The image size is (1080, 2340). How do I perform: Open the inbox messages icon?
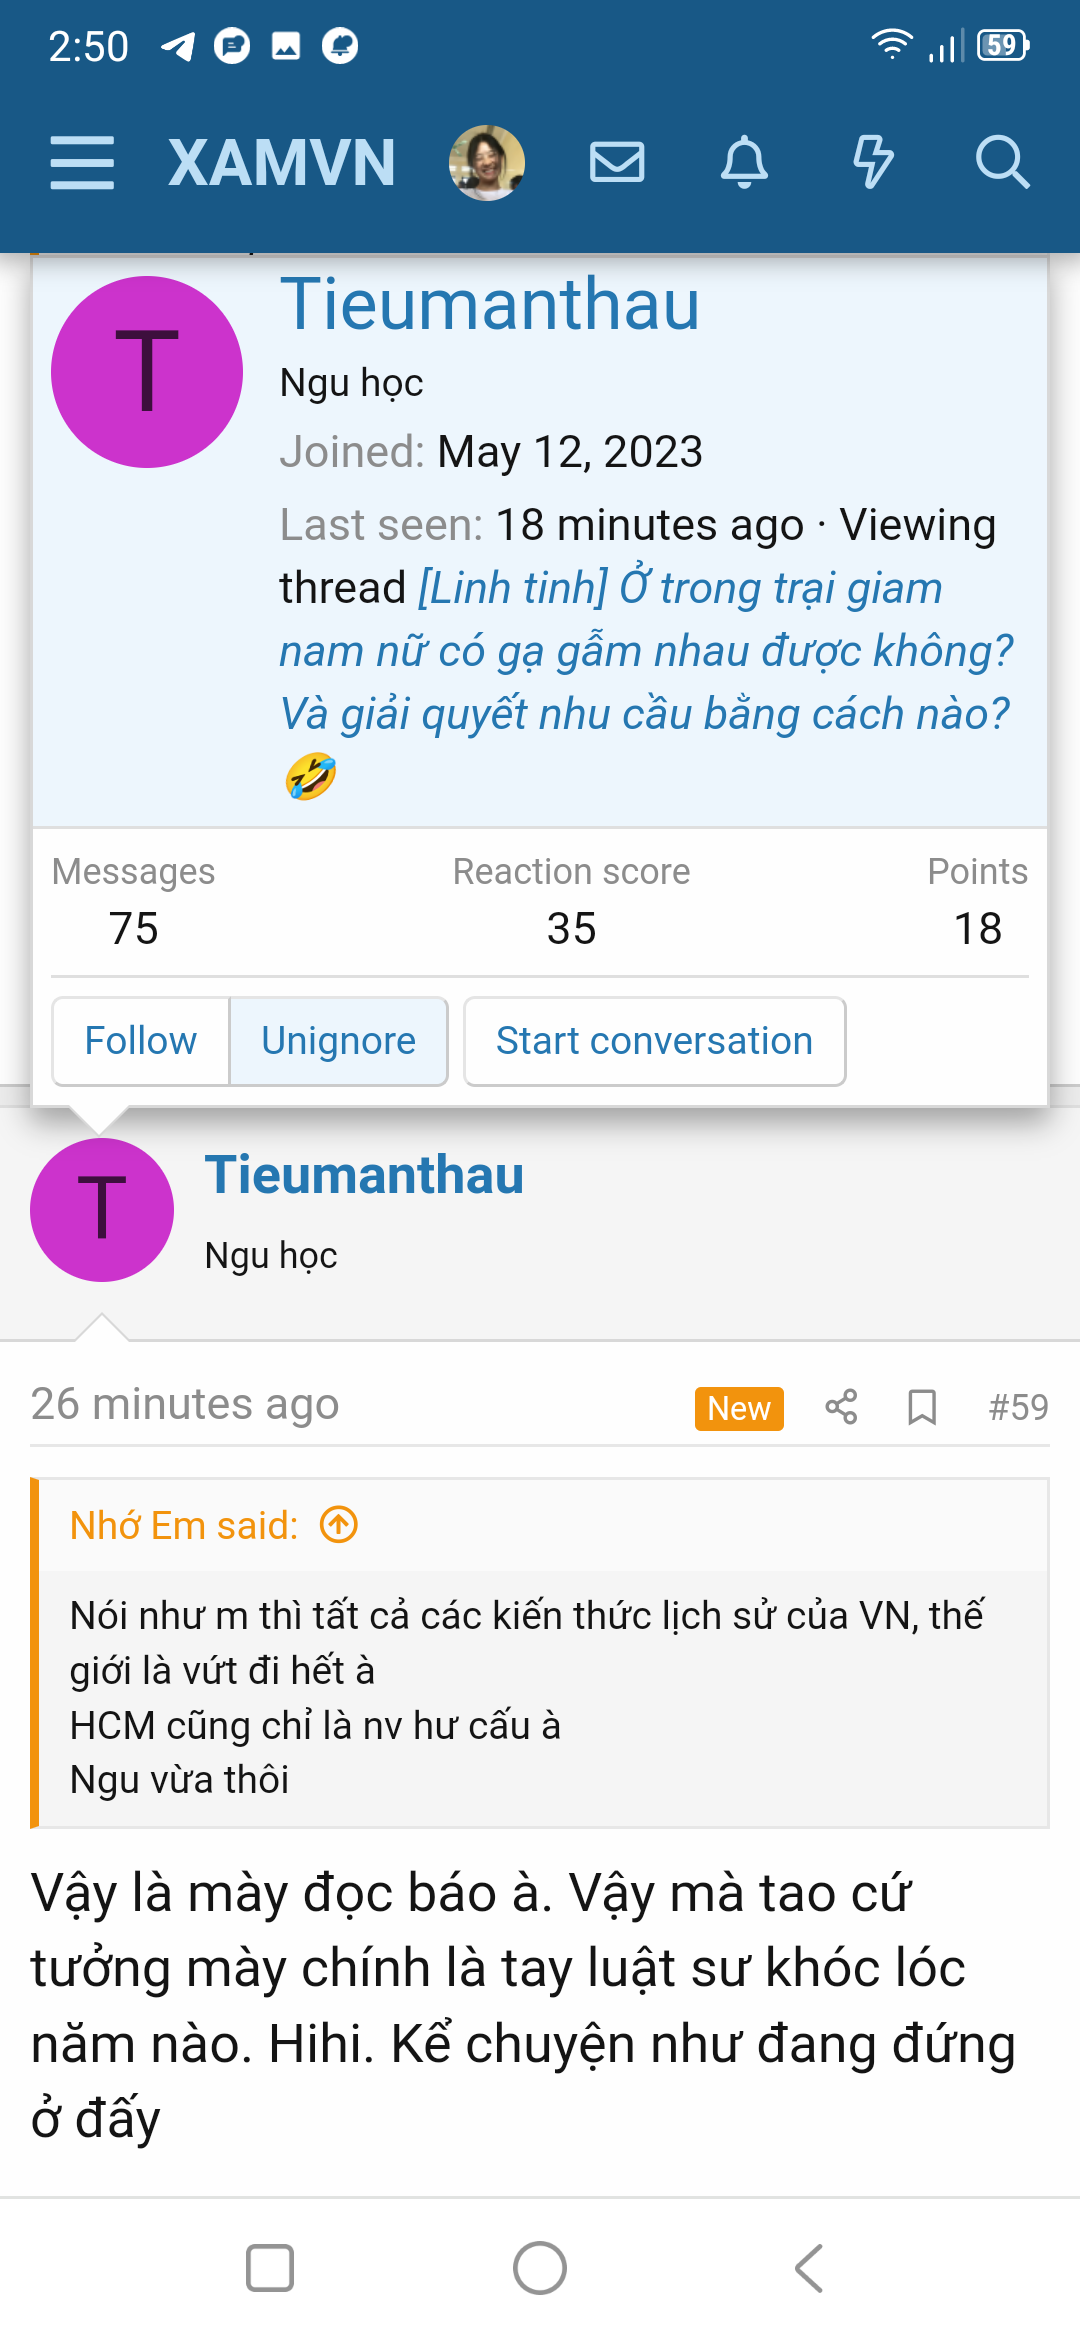click(616, 163)
